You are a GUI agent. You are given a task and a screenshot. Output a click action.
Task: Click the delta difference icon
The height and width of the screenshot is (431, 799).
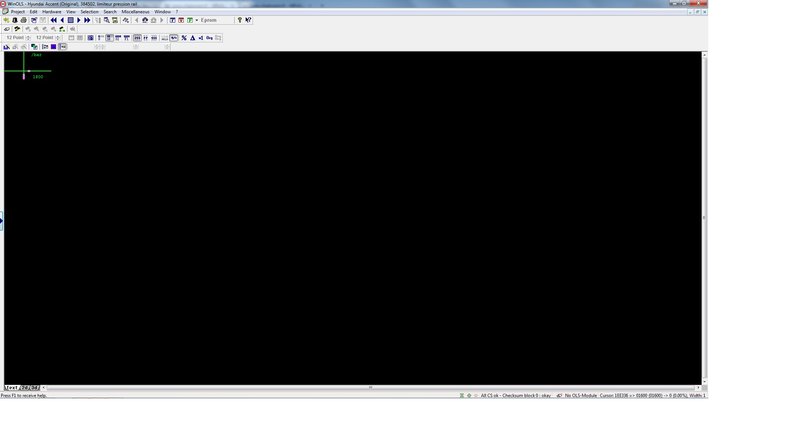pos(193,38)
